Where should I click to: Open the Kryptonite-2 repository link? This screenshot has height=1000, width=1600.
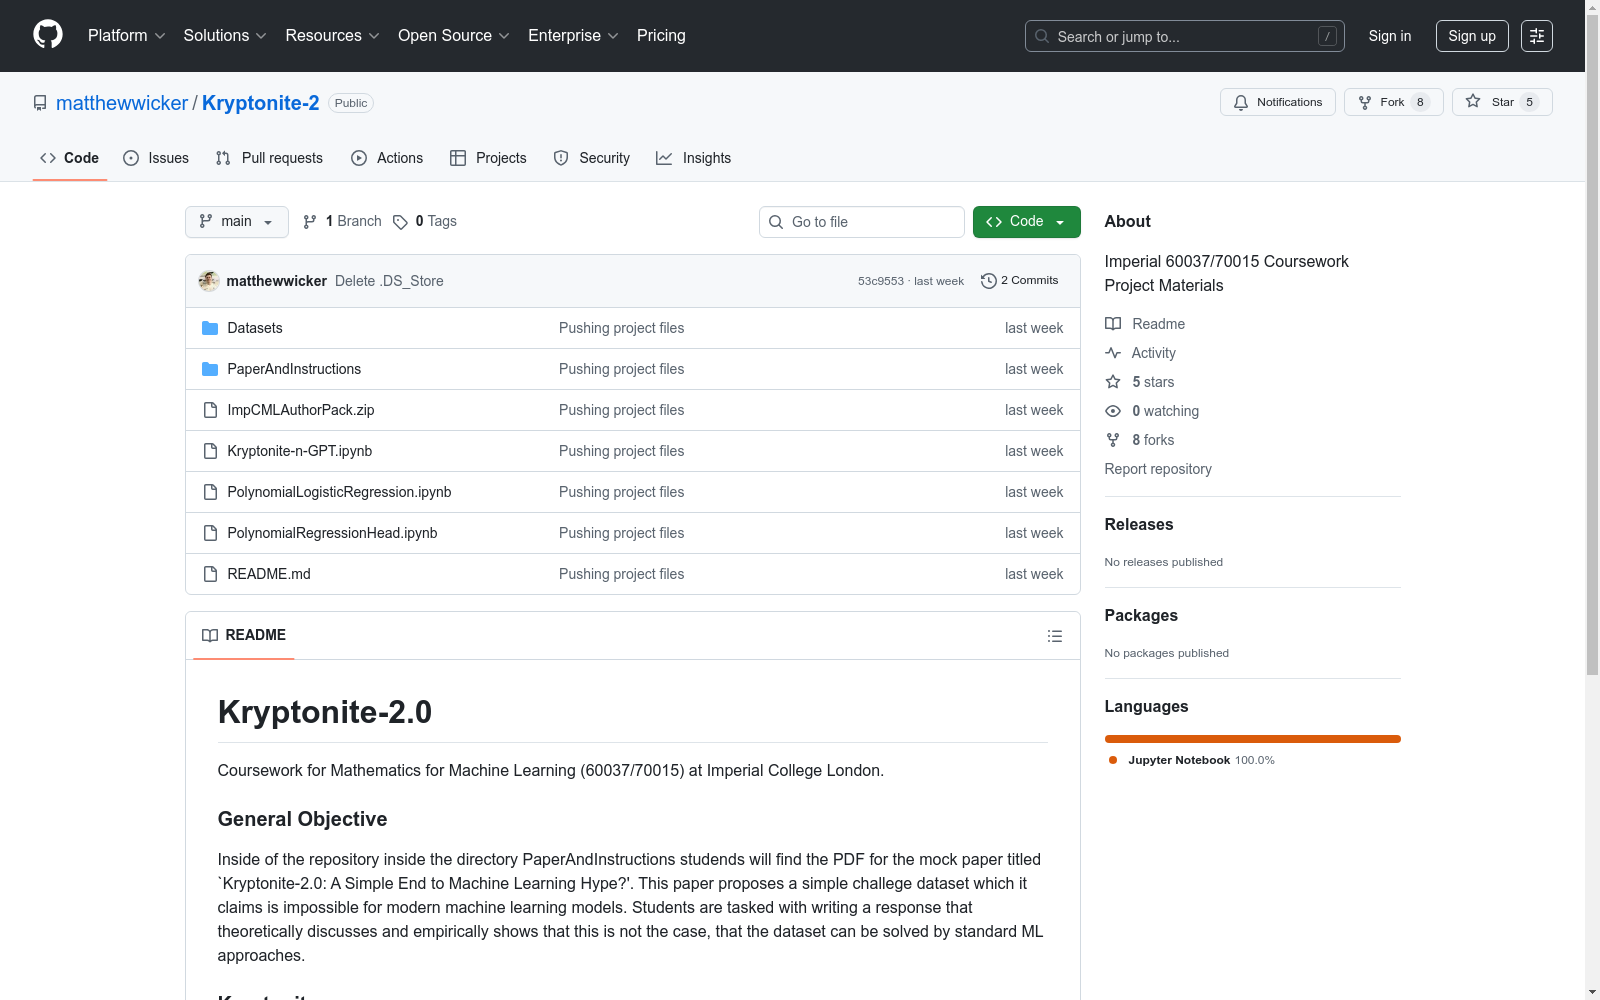[x=261, y=103]
